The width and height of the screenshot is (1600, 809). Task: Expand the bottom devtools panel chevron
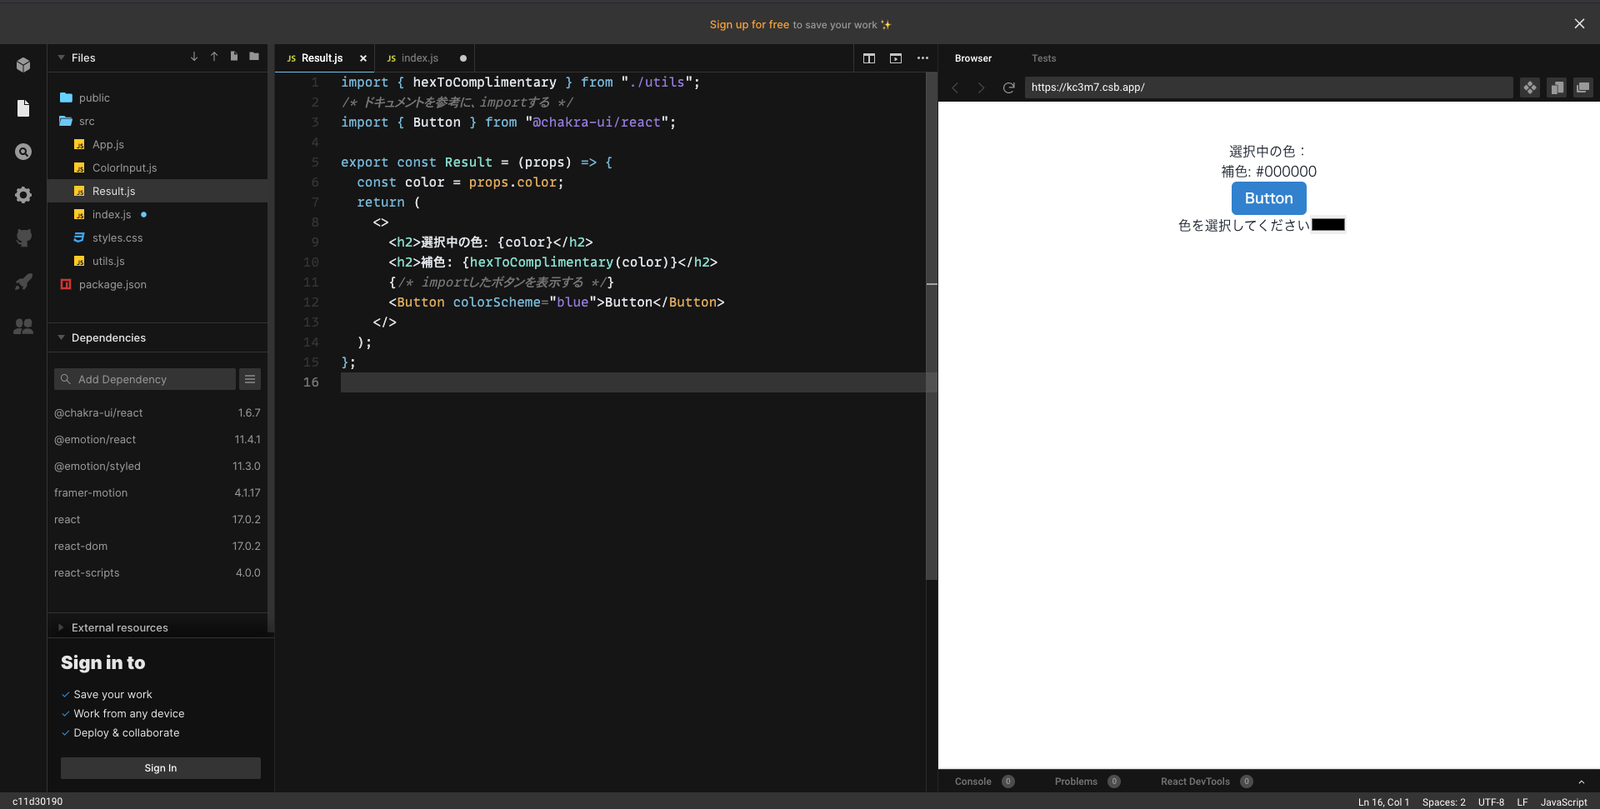(1581, 782)
